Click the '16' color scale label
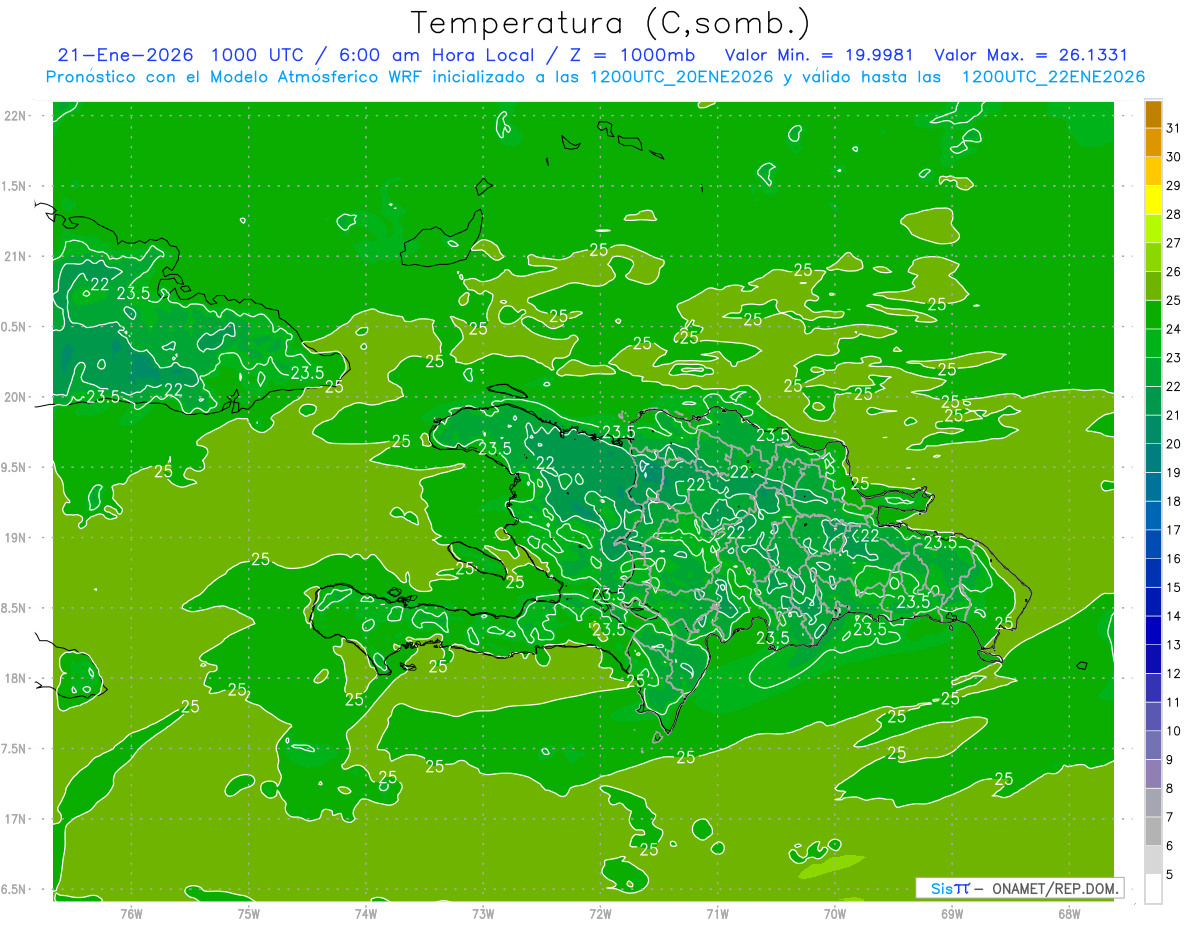Viewport: 1200px width, 927px height. 1173,559
